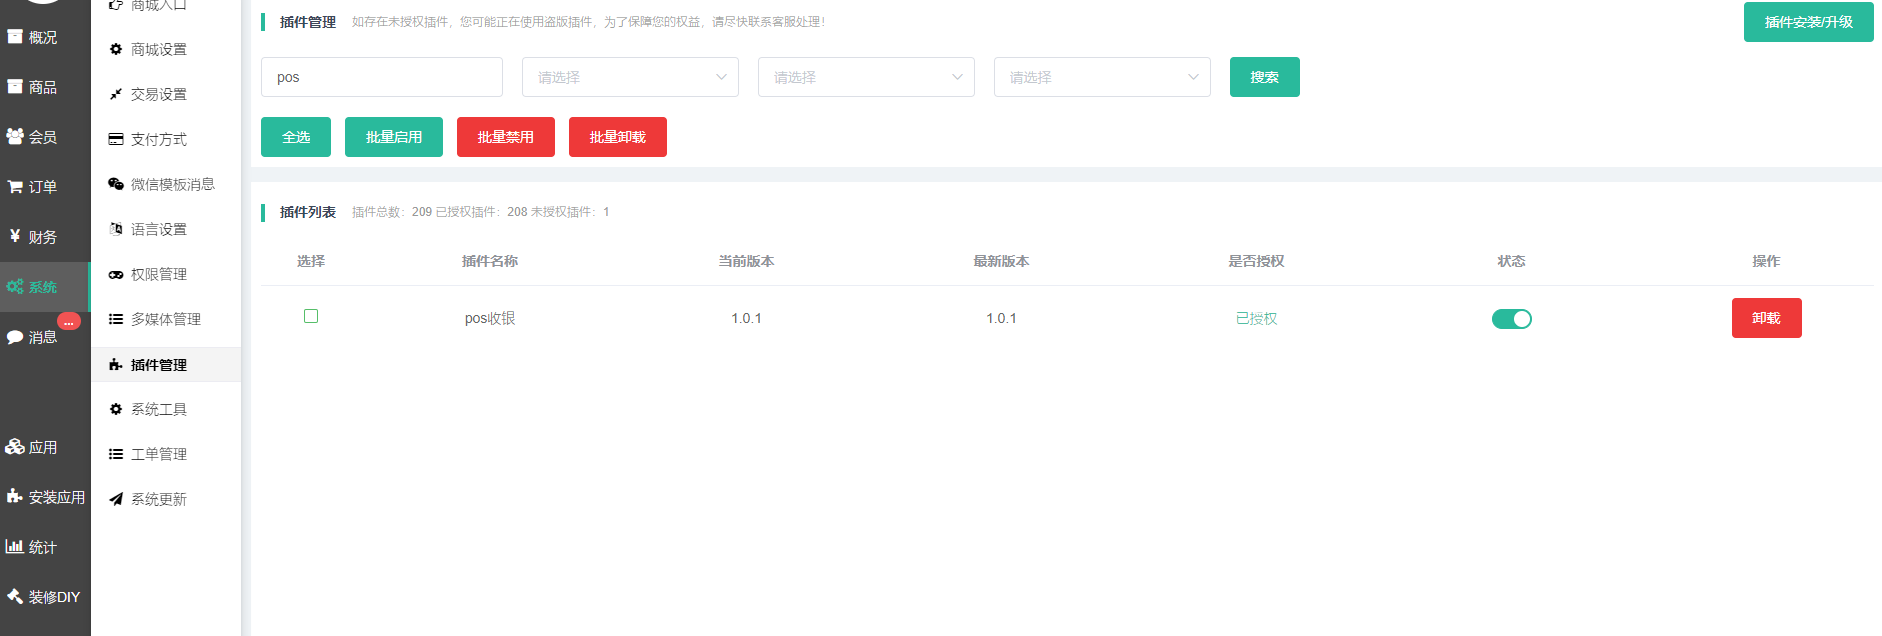Click the paper plane icon for 系统更新

[116, 499]
